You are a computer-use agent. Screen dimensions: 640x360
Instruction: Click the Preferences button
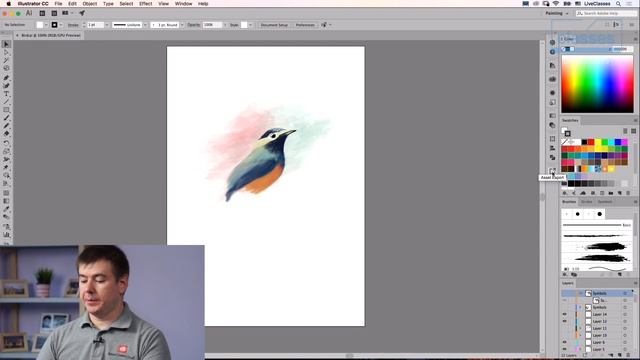pyautogui.click(x=305, y=25)
